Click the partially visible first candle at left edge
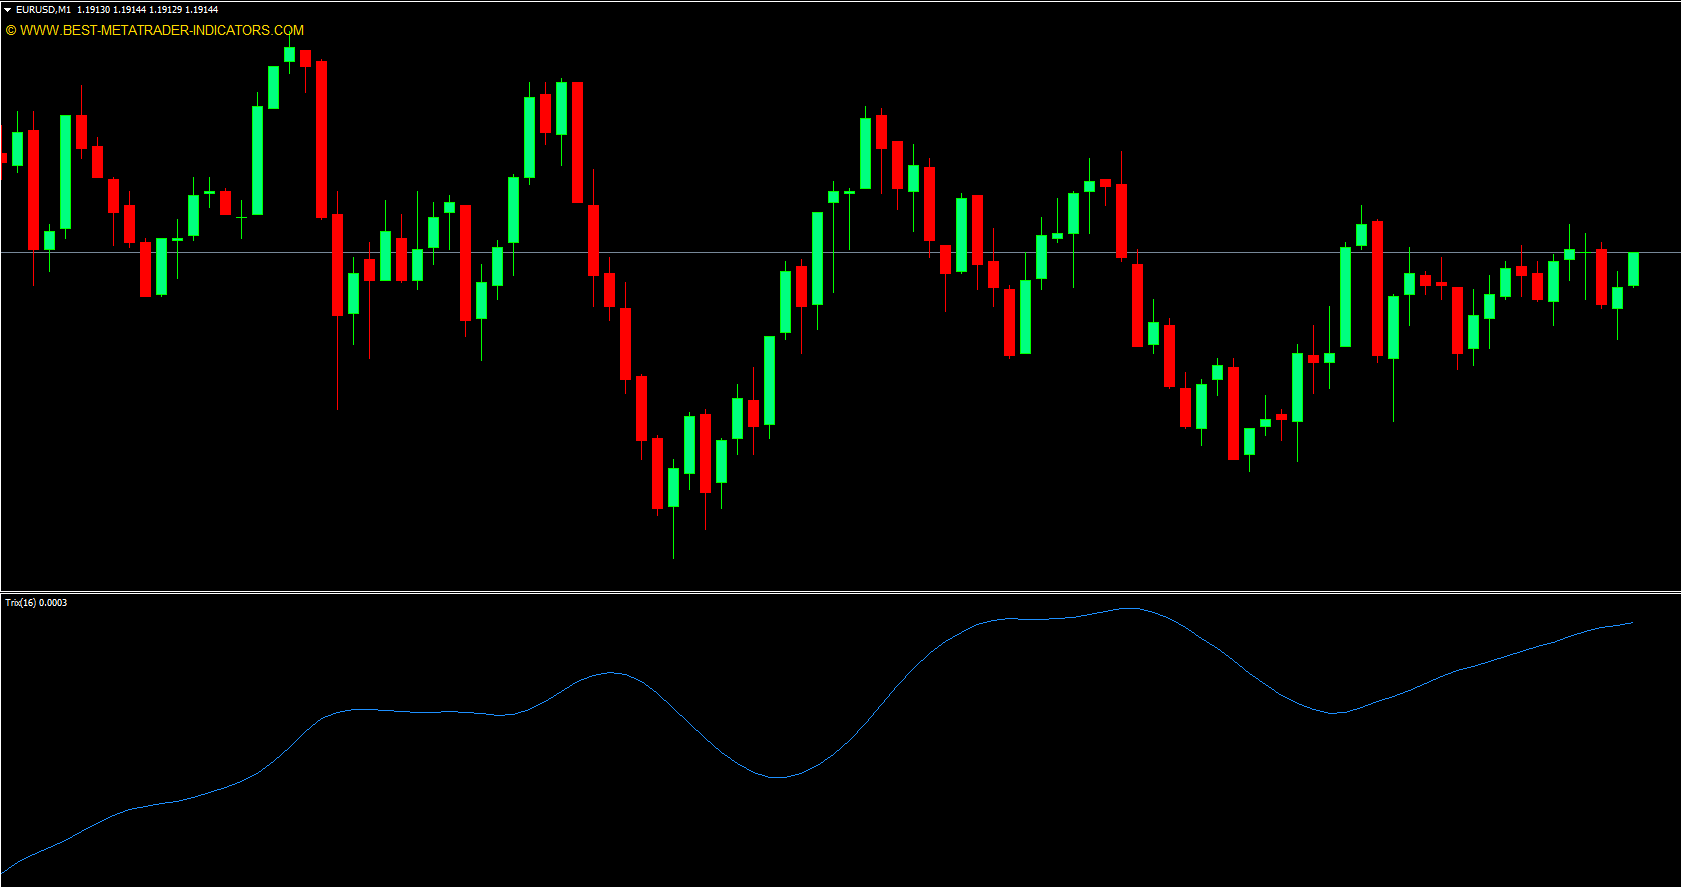The image size is (1681, 888). (4, 158)
